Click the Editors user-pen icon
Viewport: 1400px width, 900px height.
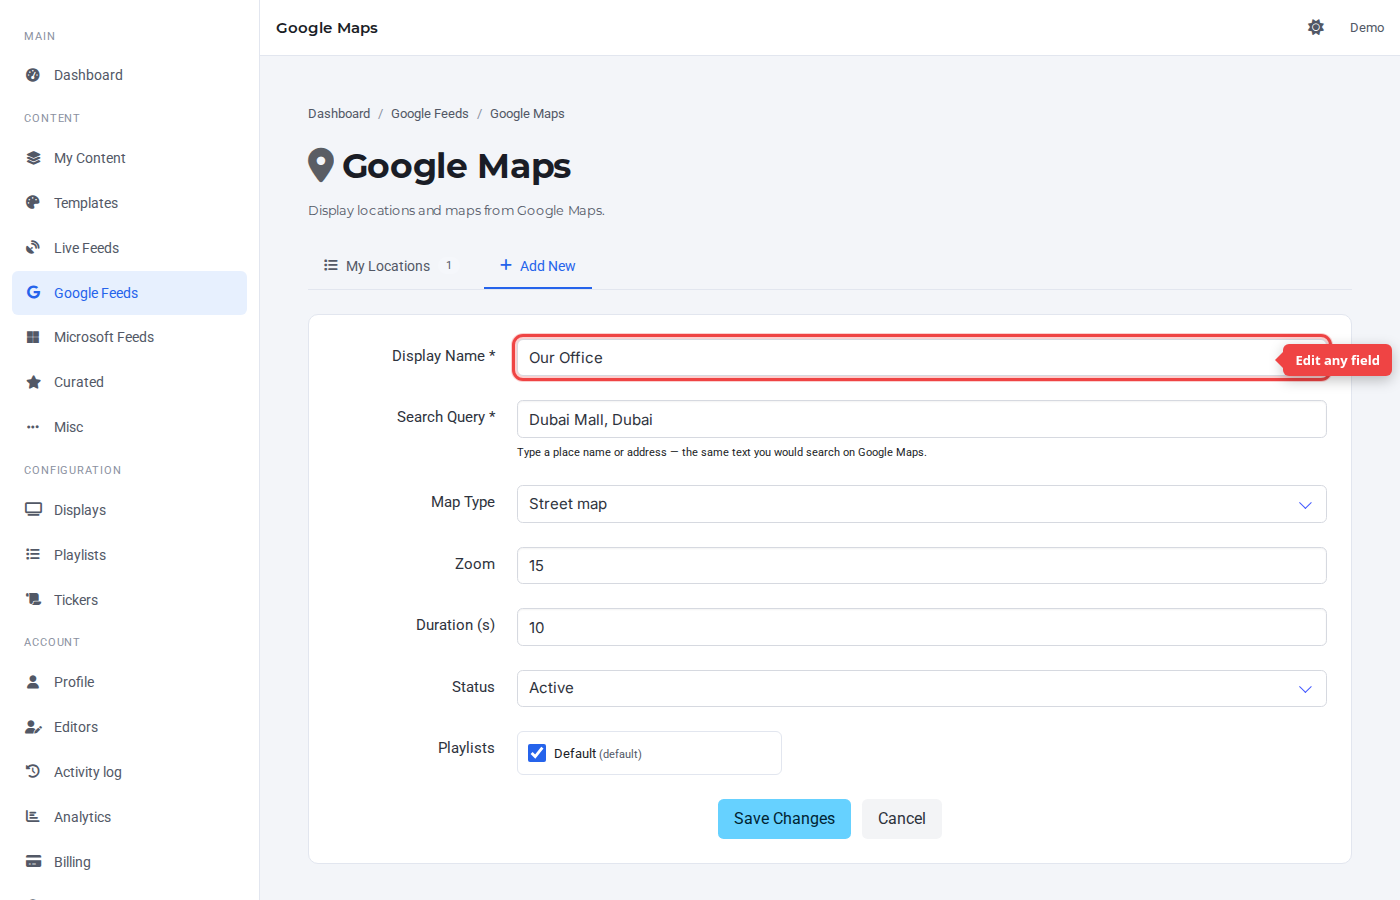(x=33, y=727)
